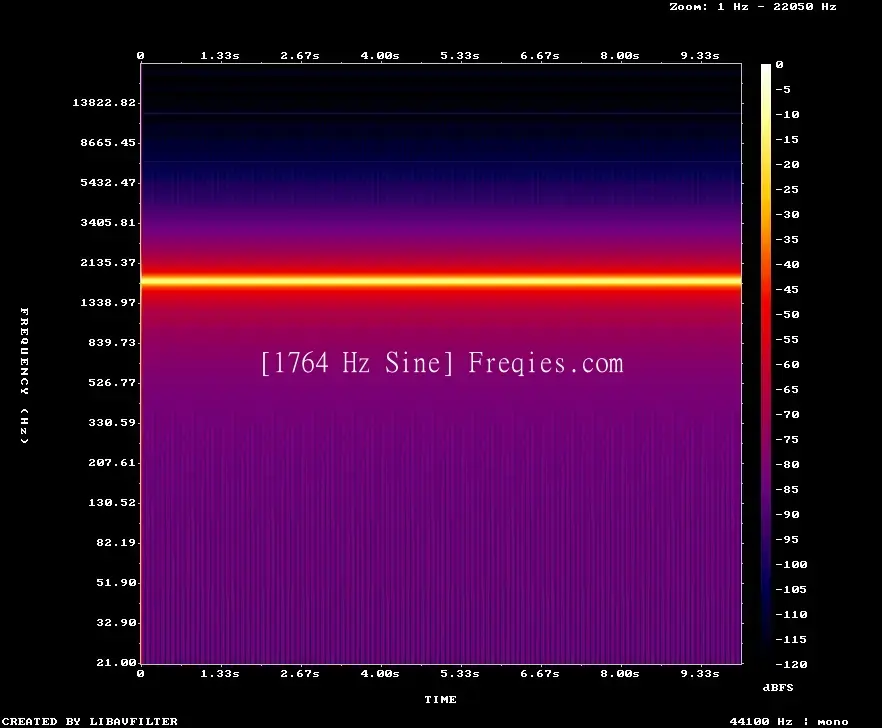Click the bottom 2.67s time label
The width and height of the screenshot is (882, 728).
pyautogui.click(x=300, y=673)
